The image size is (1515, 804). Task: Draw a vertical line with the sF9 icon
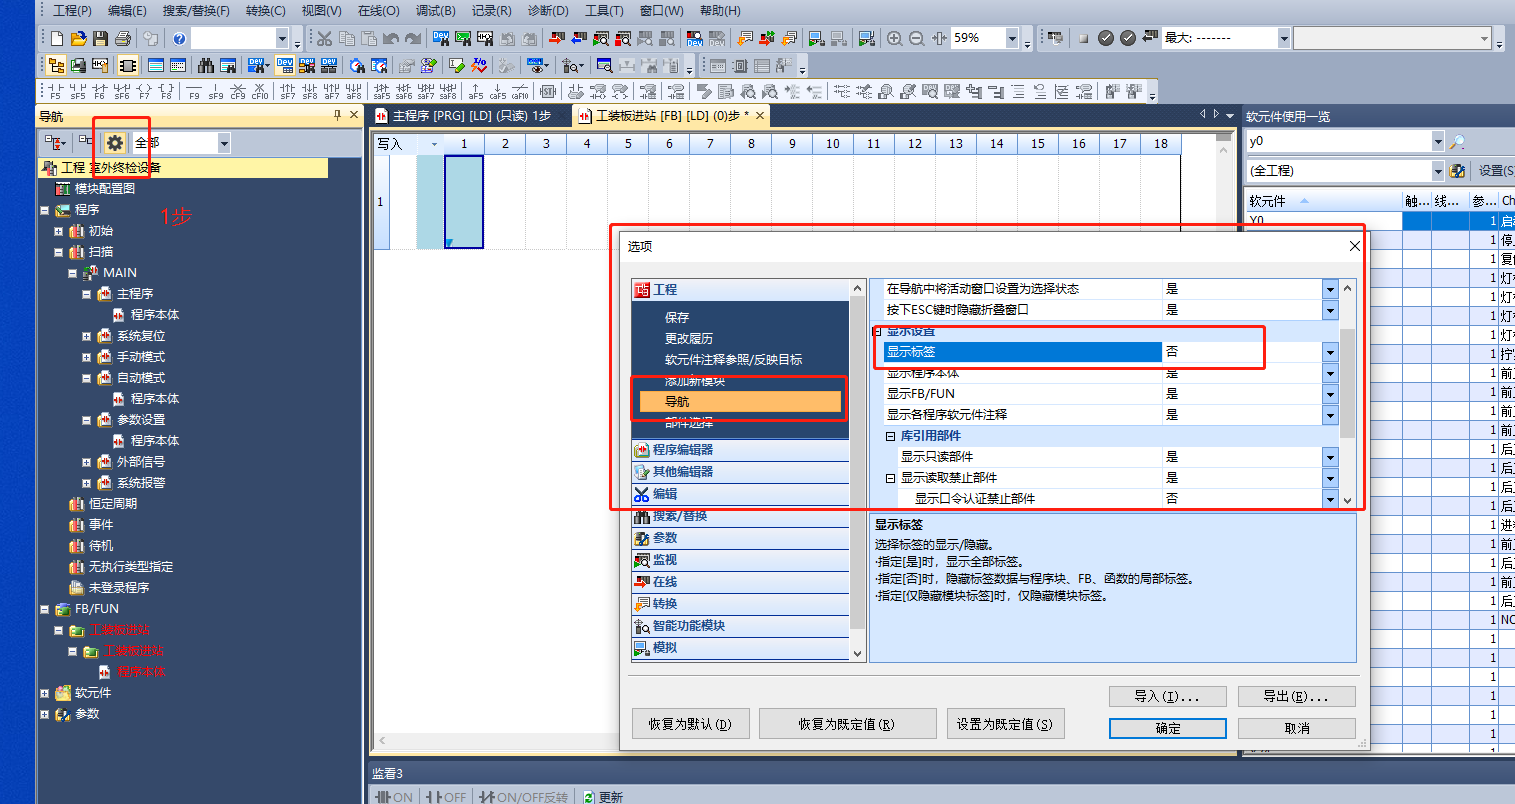coord(216,91)
